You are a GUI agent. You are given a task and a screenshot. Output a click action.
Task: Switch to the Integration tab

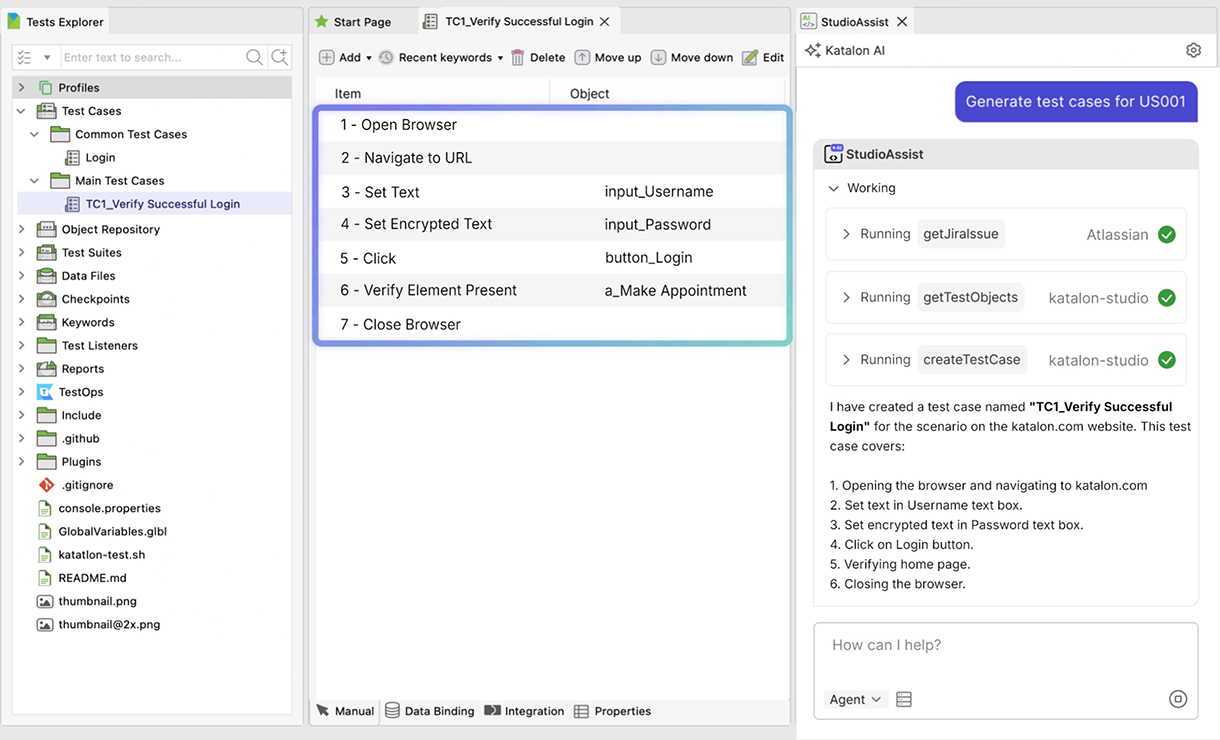pos(525,711)
